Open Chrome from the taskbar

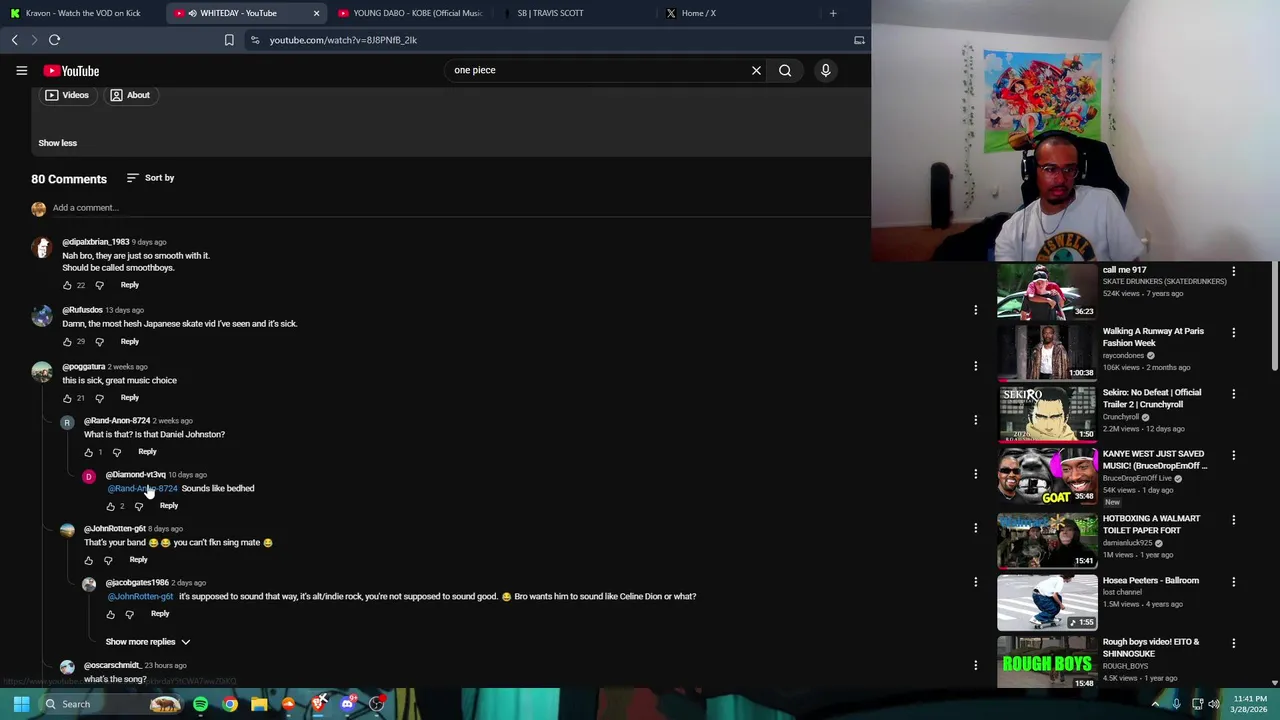230,704
